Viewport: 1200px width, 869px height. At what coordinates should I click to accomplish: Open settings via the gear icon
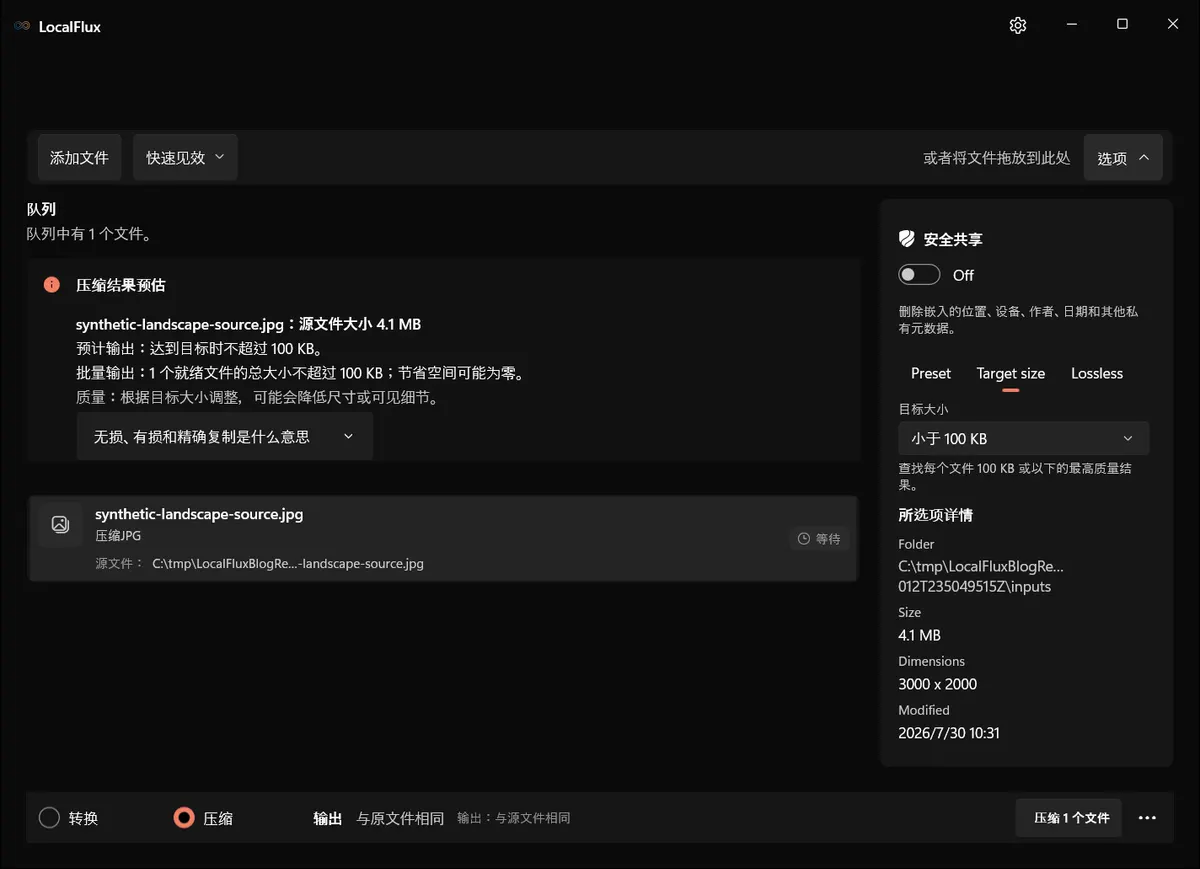point(1018,26)
